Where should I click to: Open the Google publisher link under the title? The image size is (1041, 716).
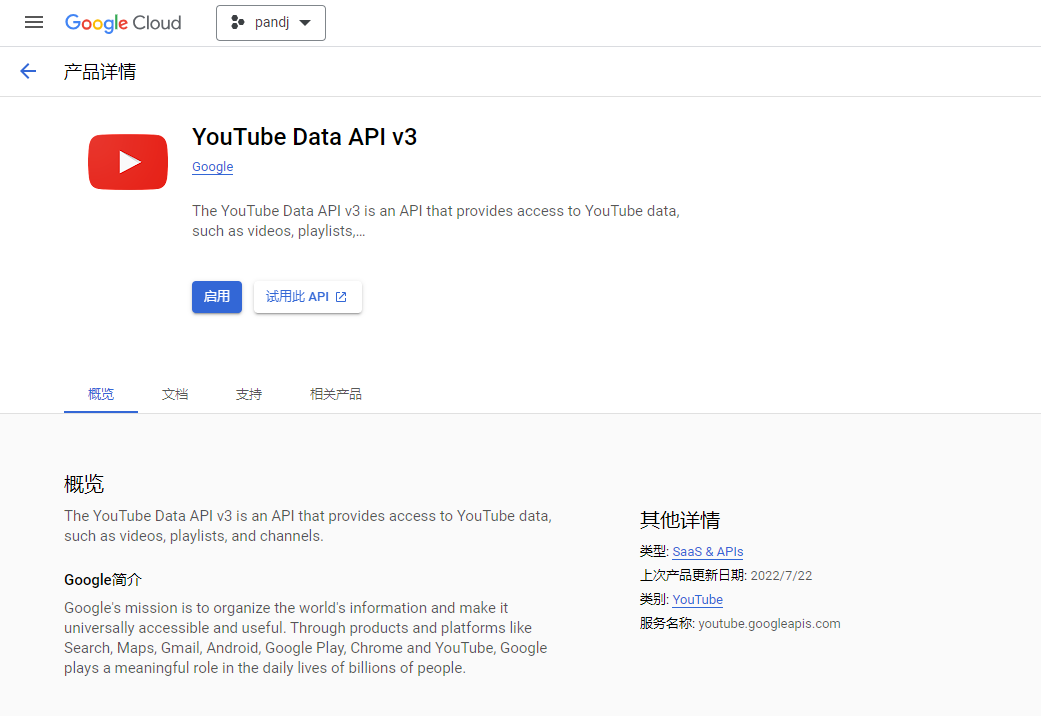pyautogui.click(x=212, y=167)
